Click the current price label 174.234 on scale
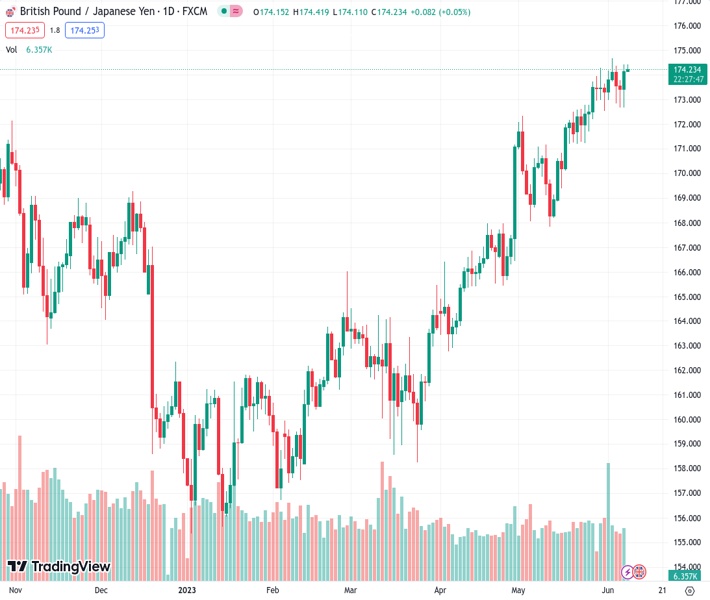 (686, 69)
